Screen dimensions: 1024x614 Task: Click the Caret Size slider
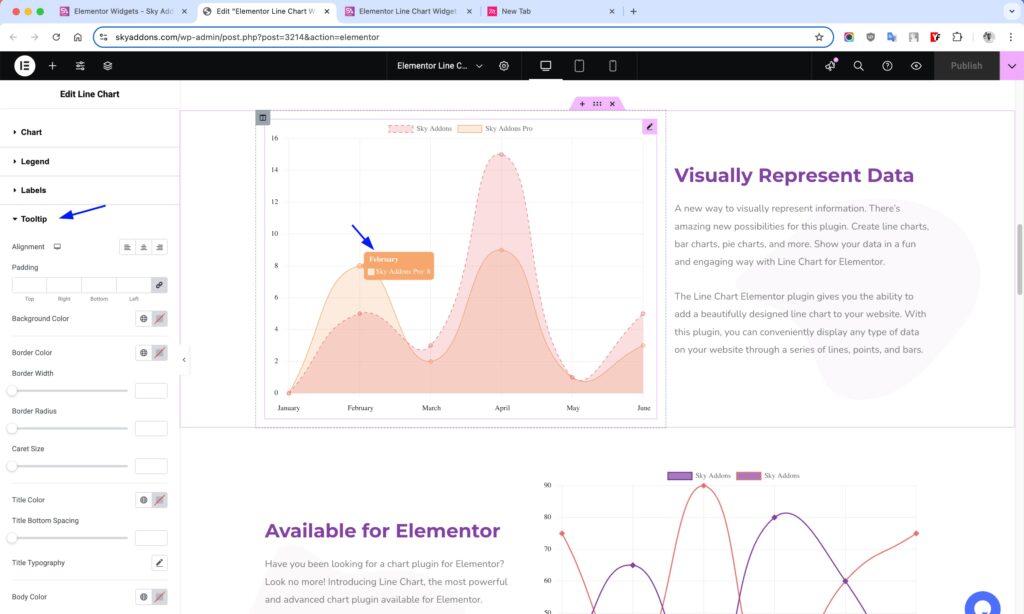coord(69,466)
